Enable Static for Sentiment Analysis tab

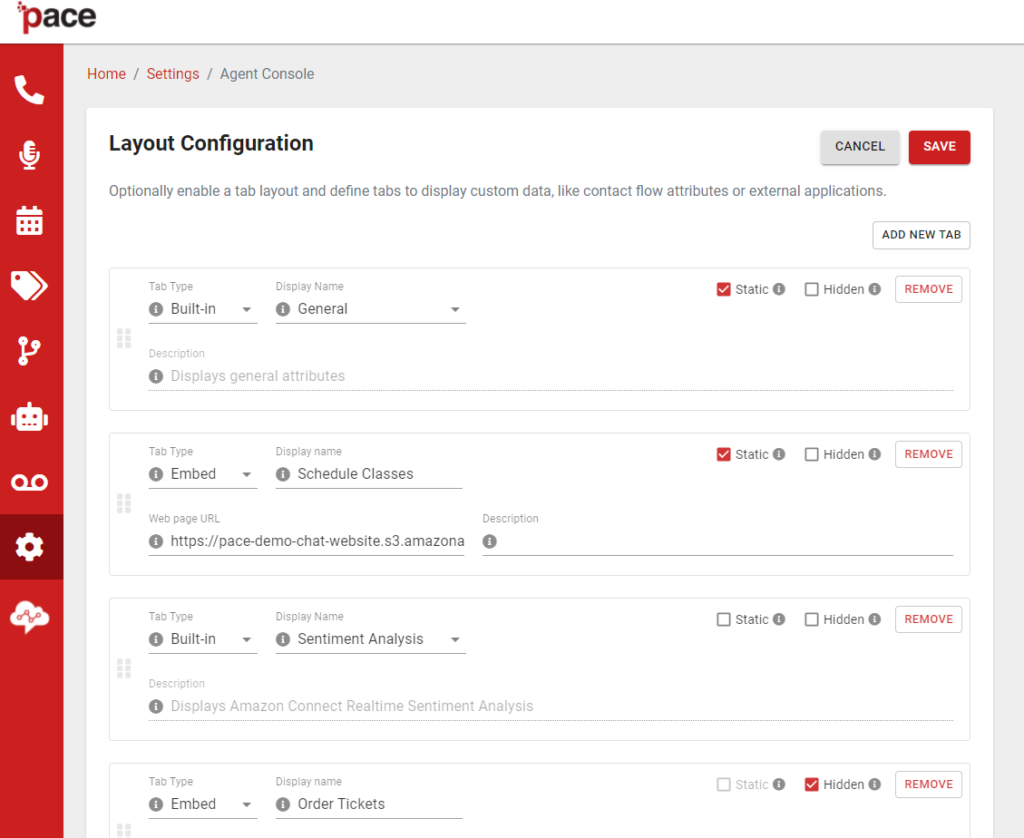pos(724,619)
